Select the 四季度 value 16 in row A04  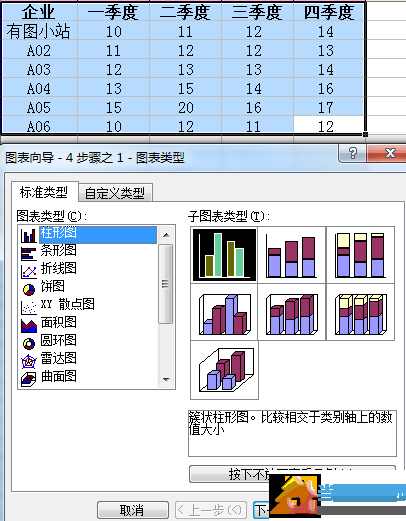(x=329, y=88)
